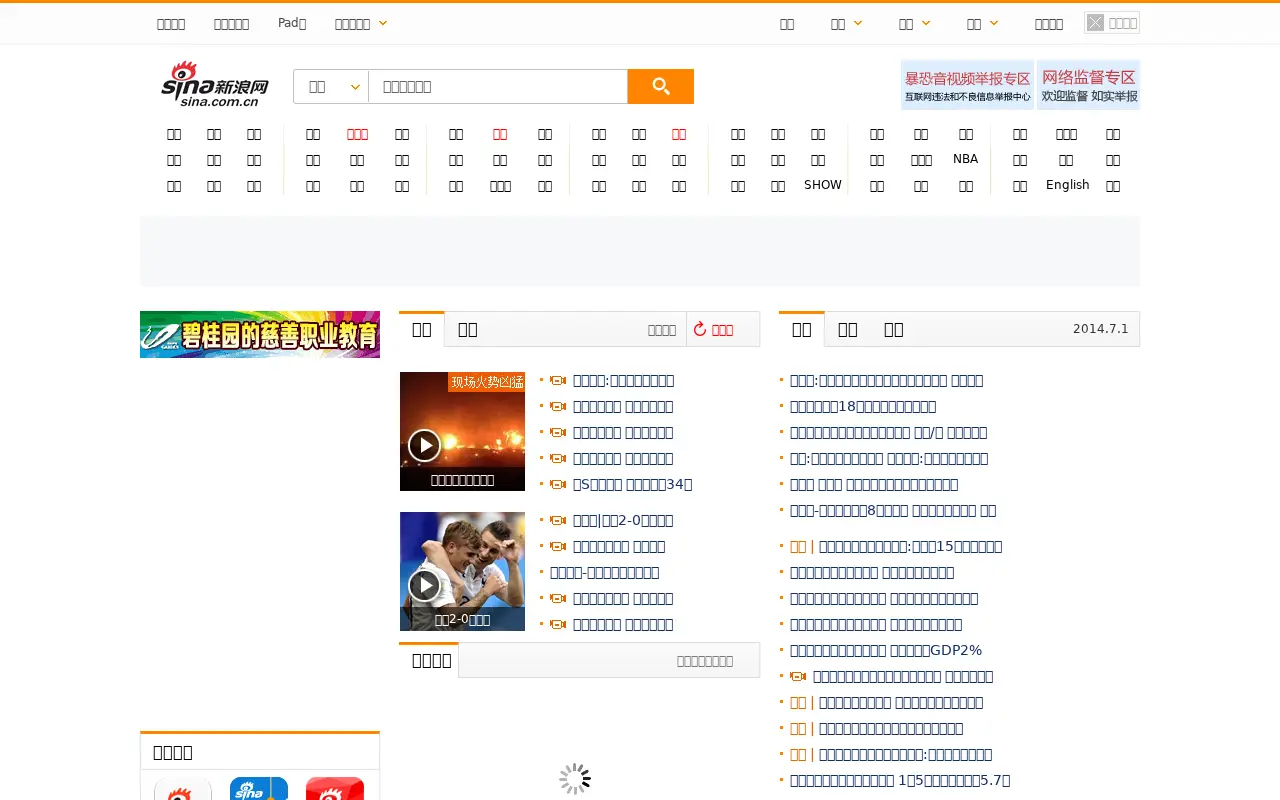Click video camera icon beside the '34' headline
Screen dimensions: 1280x800
558,485
